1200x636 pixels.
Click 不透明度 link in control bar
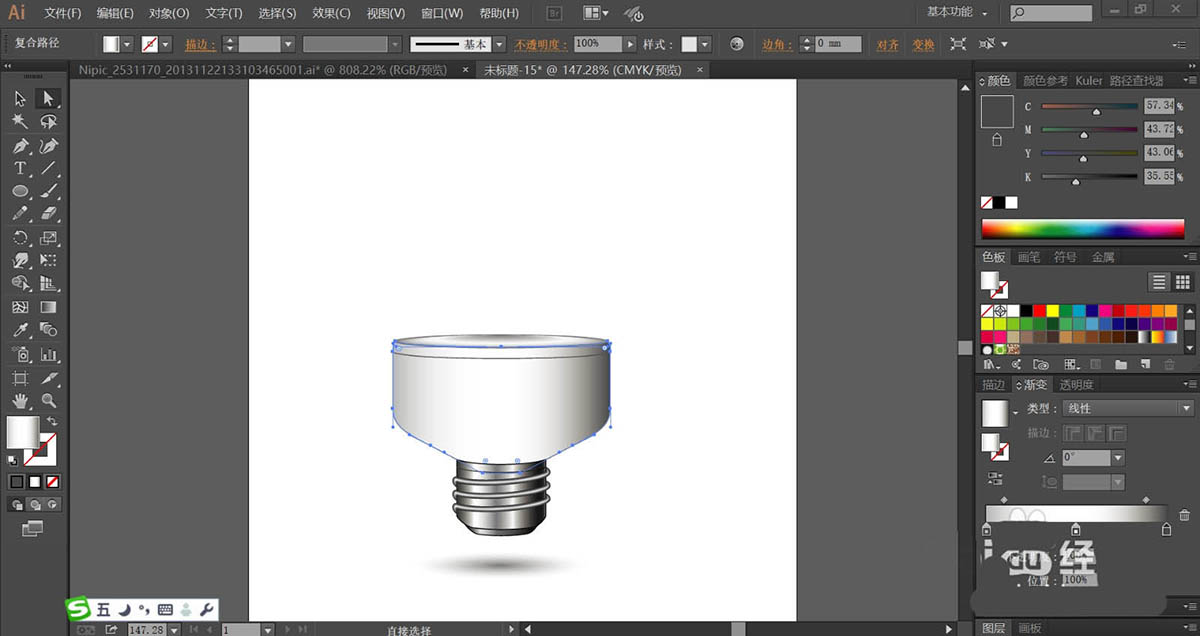[x=540, y=44]
